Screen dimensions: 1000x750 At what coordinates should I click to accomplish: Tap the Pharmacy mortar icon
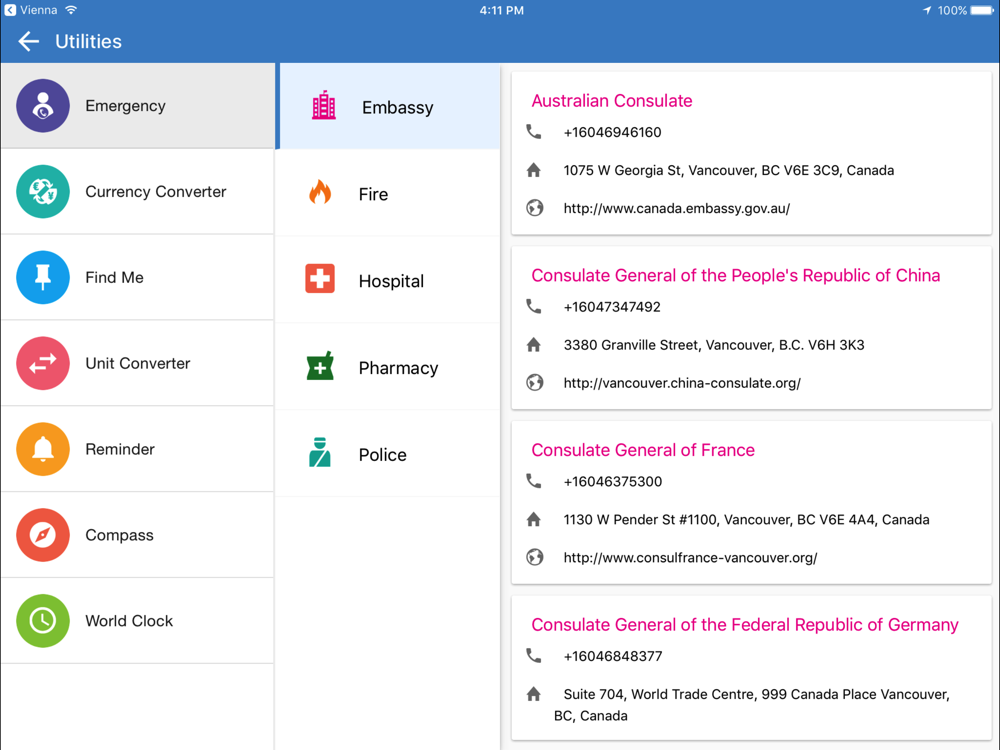[x=320, y=365]
